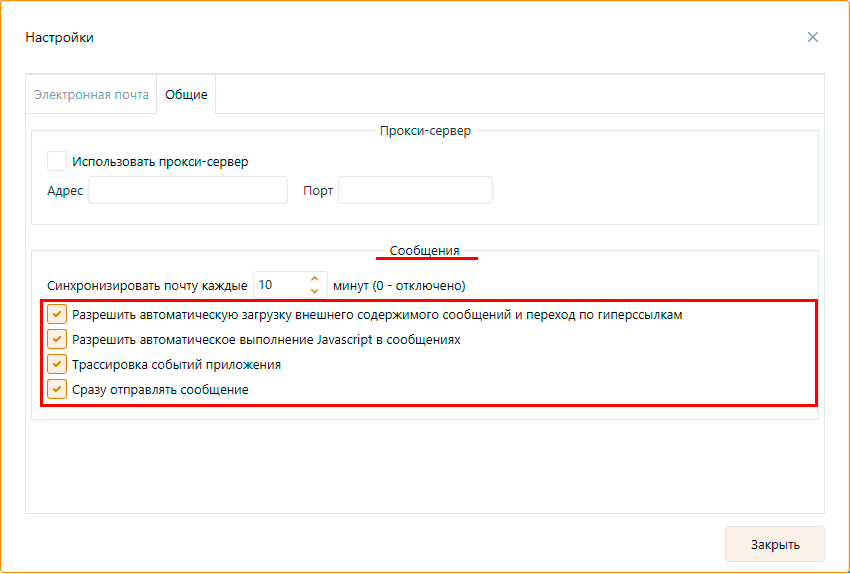
Task: Uncheck the Сразу отправлять сообщение checkbox
Action: (x=57, y=389)
